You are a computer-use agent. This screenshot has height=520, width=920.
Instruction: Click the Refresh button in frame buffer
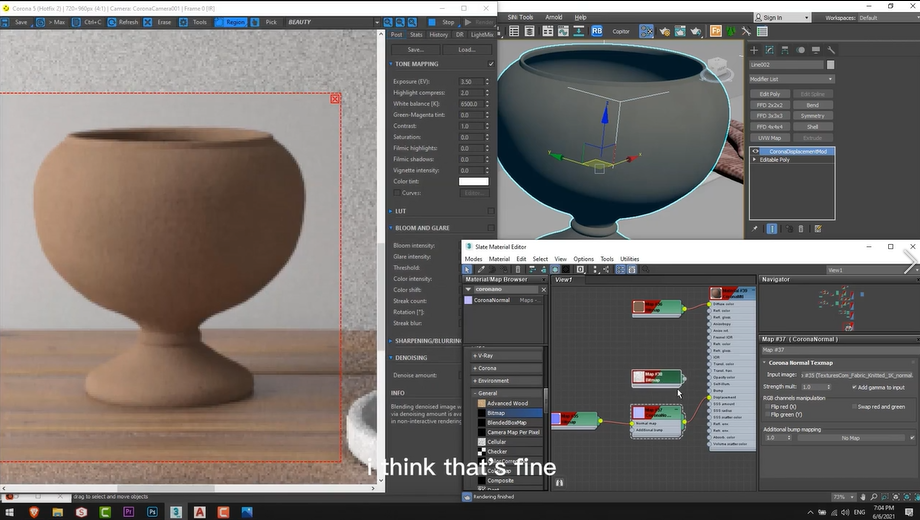(x=123, y=22)
